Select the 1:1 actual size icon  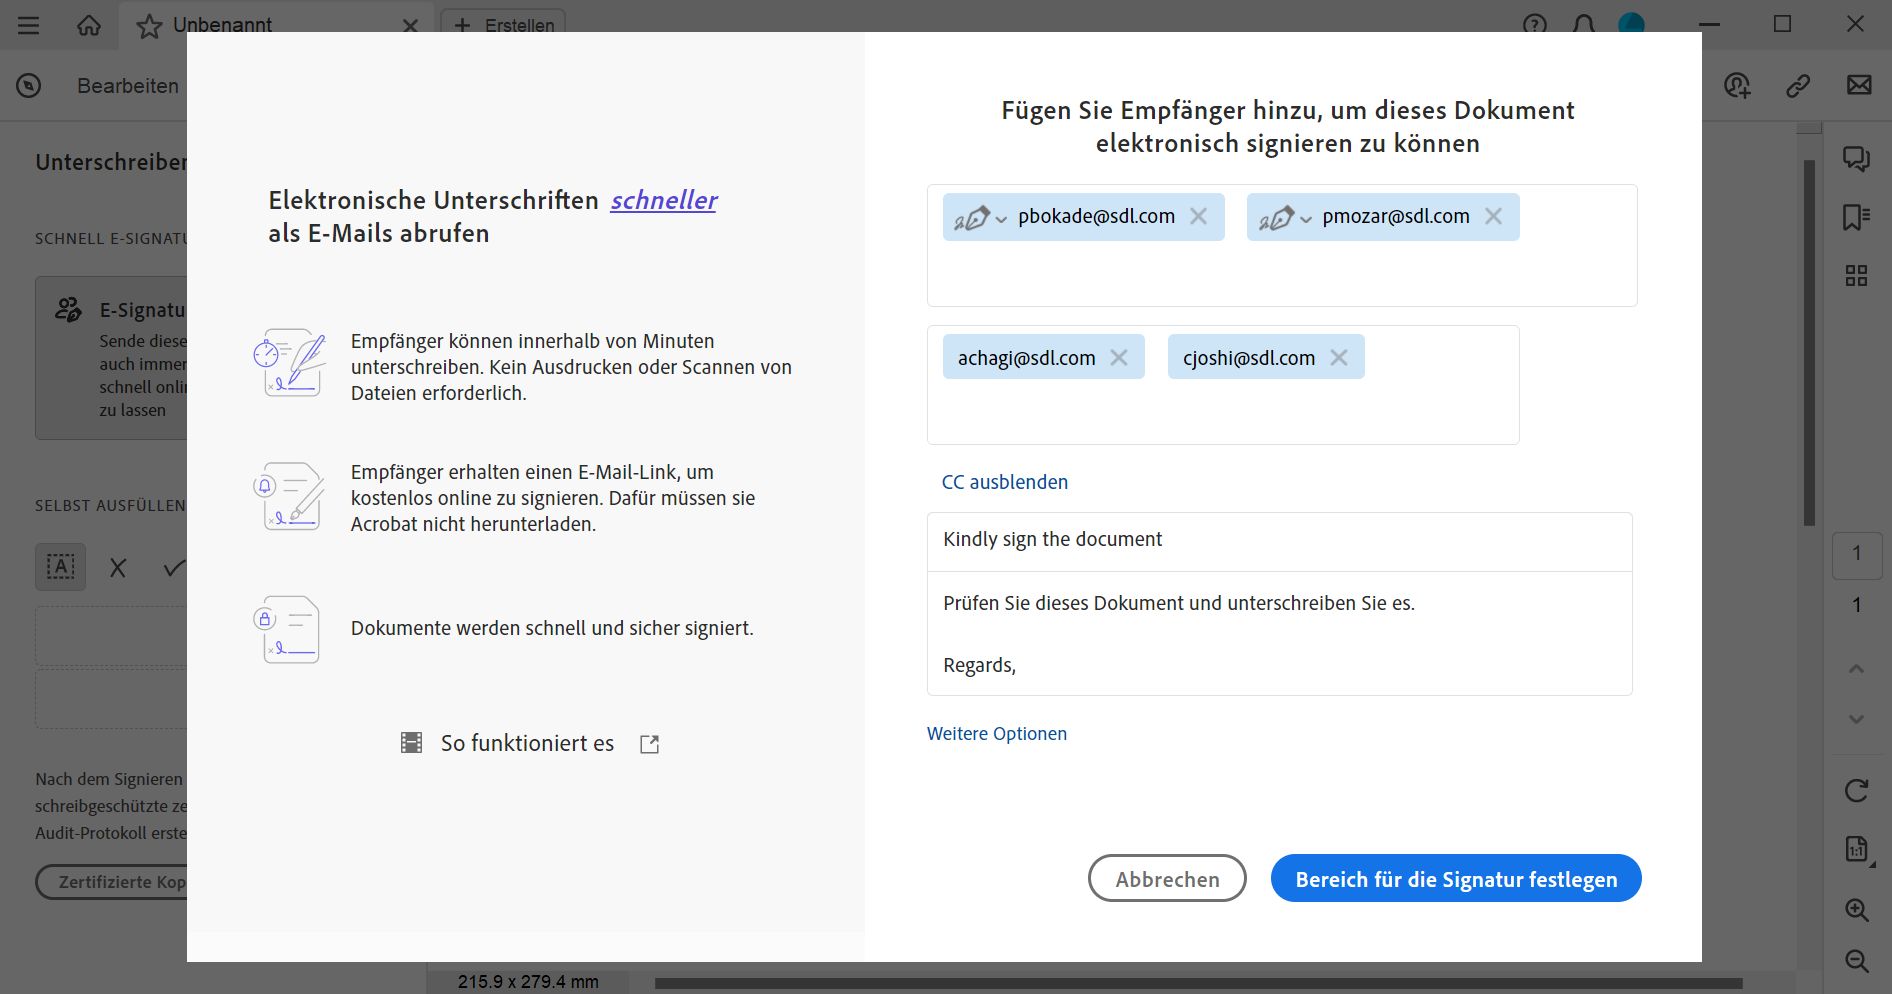1856,849
